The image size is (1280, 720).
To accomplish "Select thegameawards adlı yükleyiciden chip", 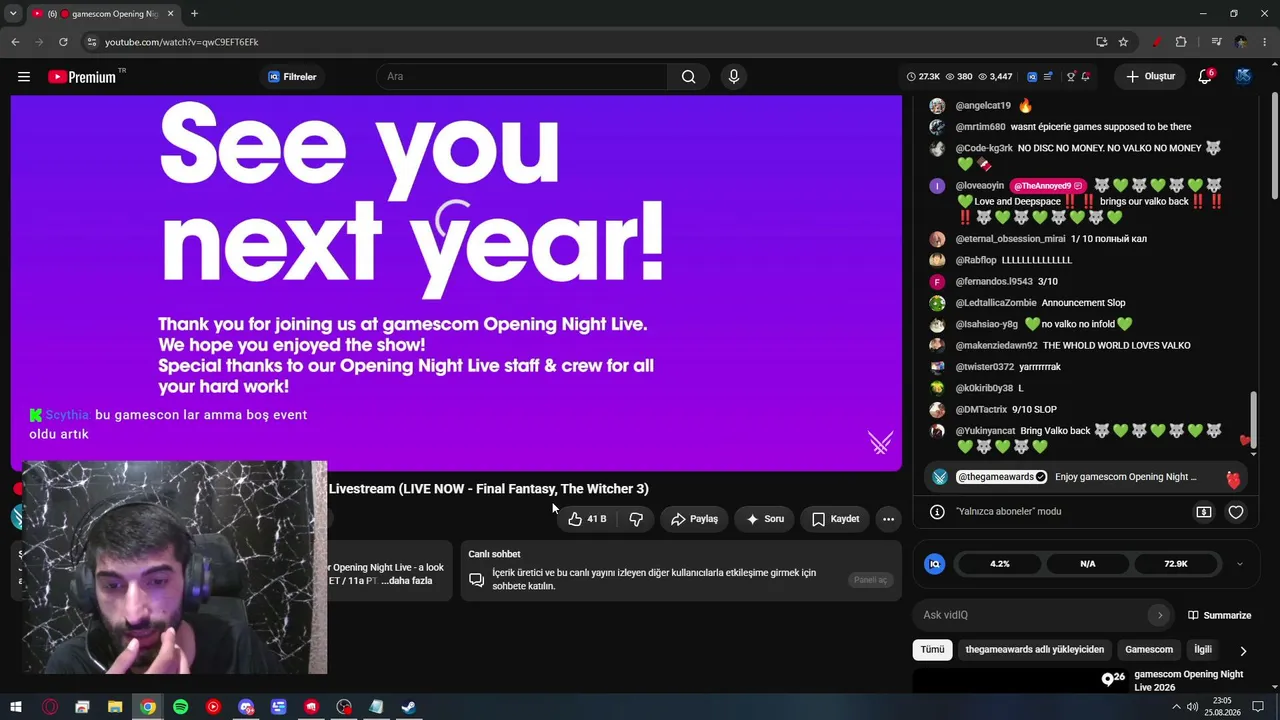I will click(1035, 650).
